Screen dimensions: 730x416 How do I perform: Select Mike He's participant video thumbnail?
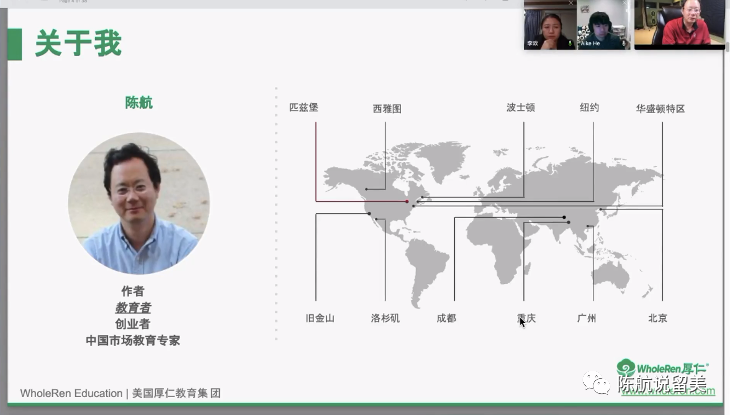pos(604,25)
